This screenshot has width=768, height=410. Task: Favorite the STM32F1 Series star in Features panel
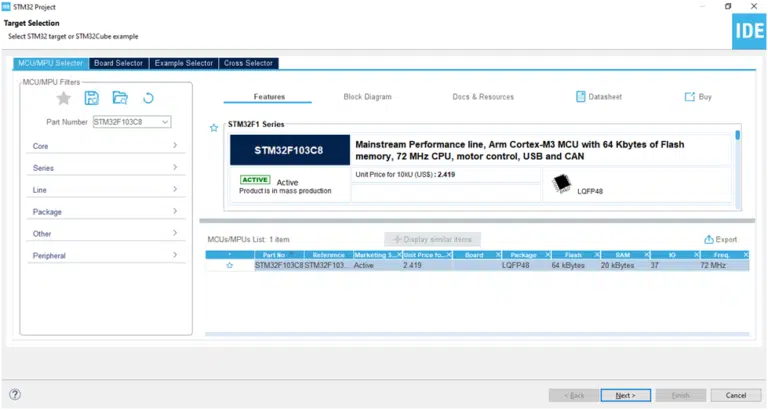(x=214, y=128)
